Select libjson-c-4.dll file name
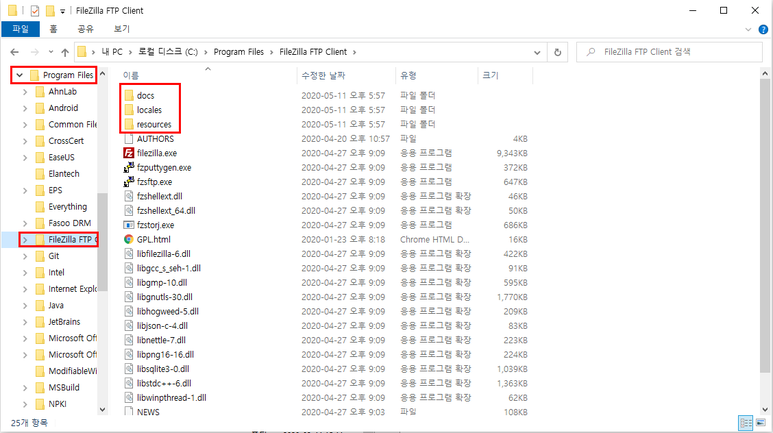This screenshot has width=773, height=433. [162, 325]
